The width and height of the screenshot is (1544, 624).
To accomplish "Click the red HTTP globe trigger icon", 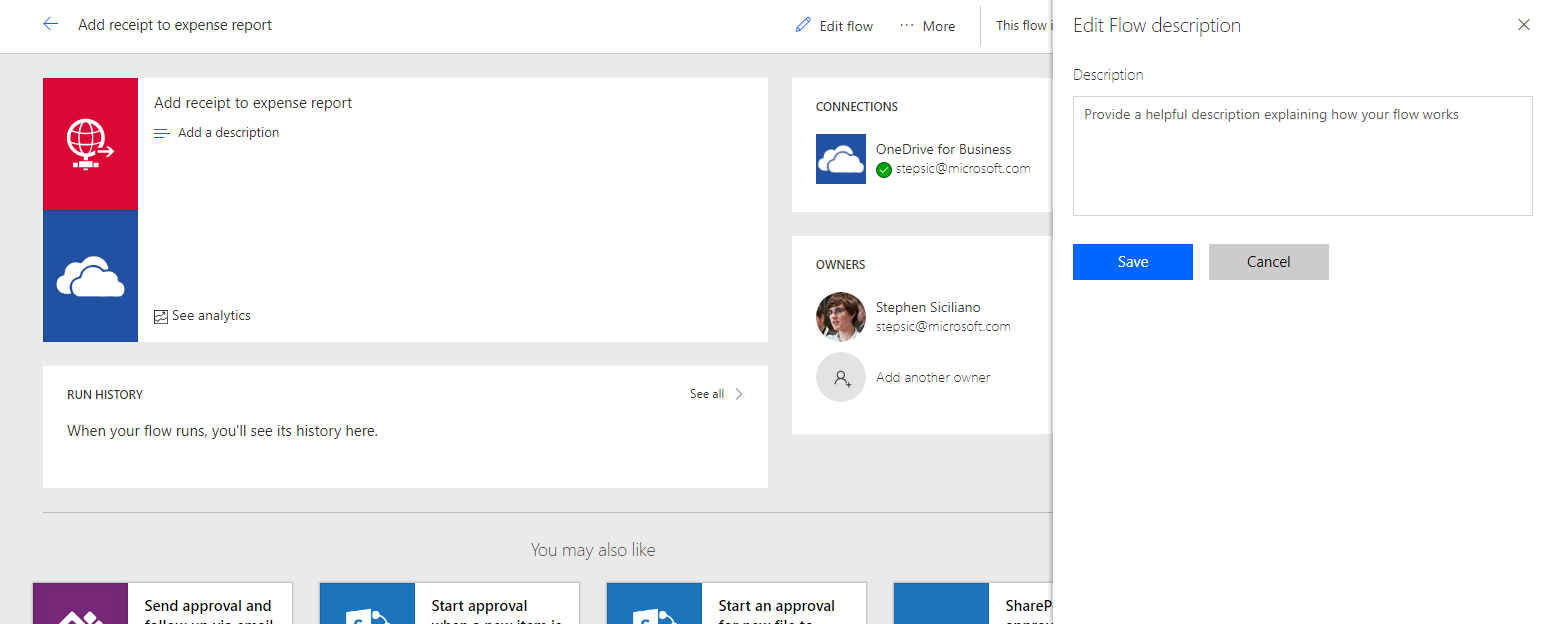I will (90, 144).
